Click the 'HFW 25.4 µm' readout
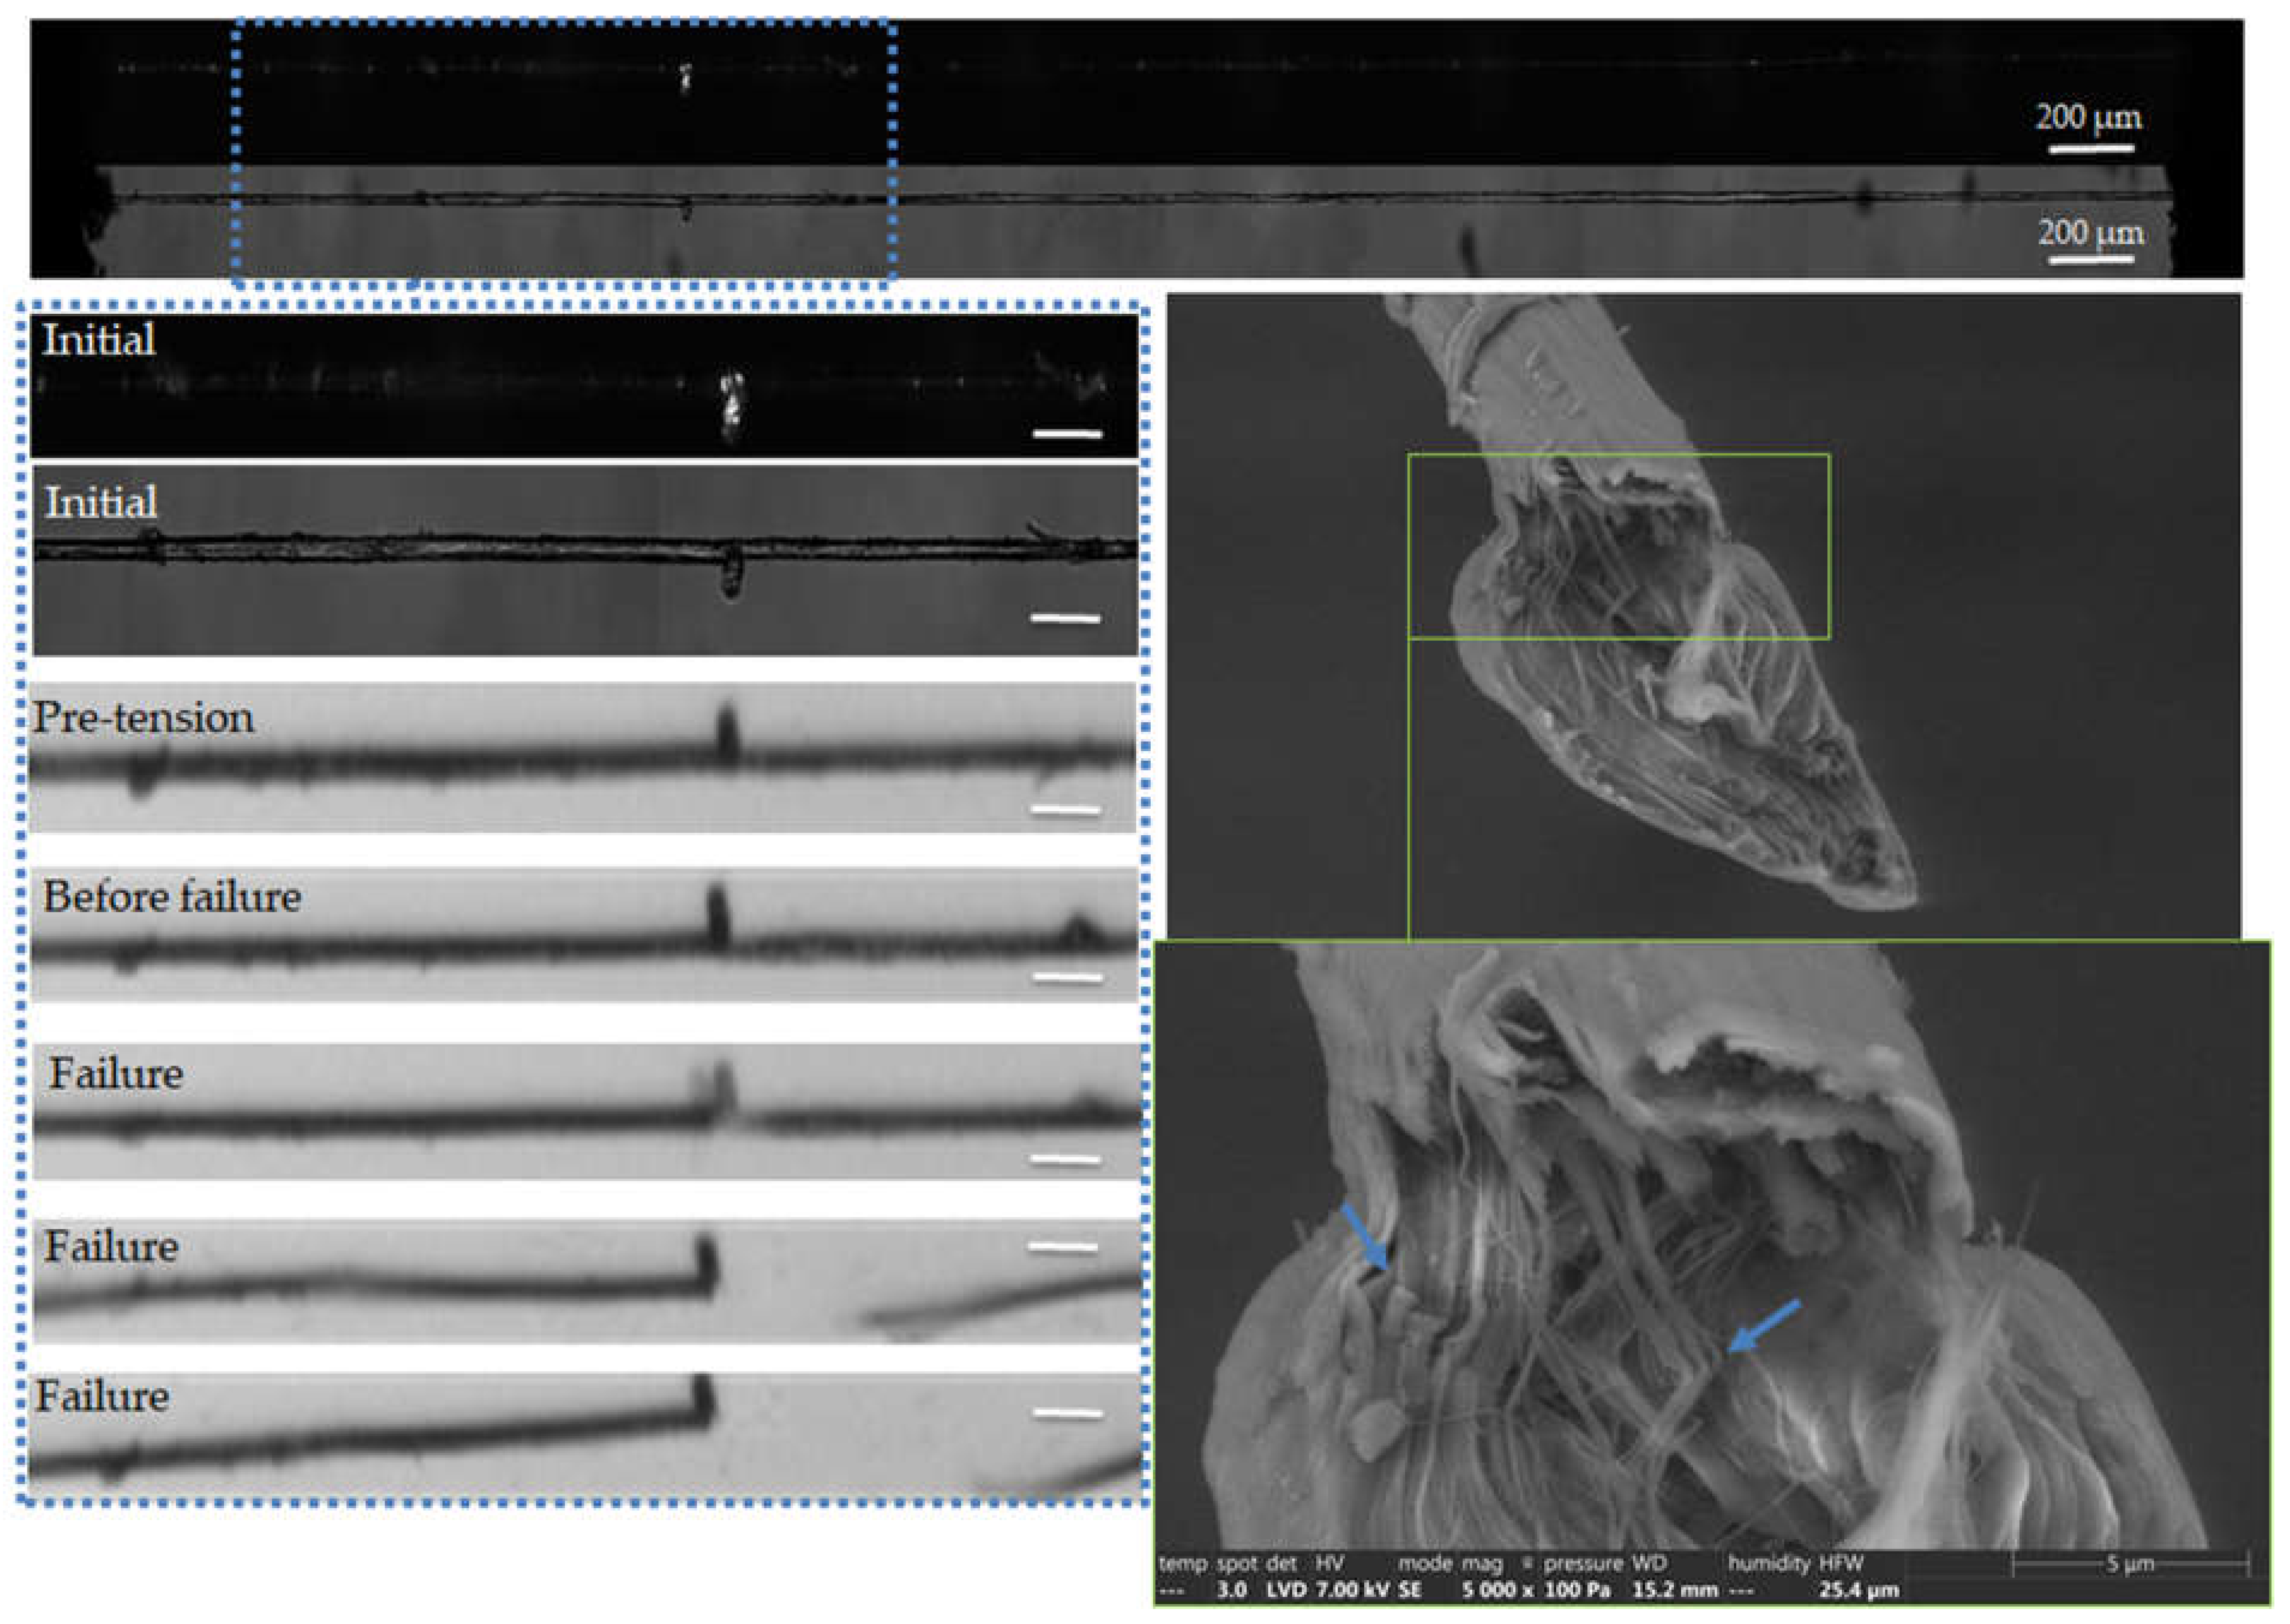 click(x=1858, y=1589)
